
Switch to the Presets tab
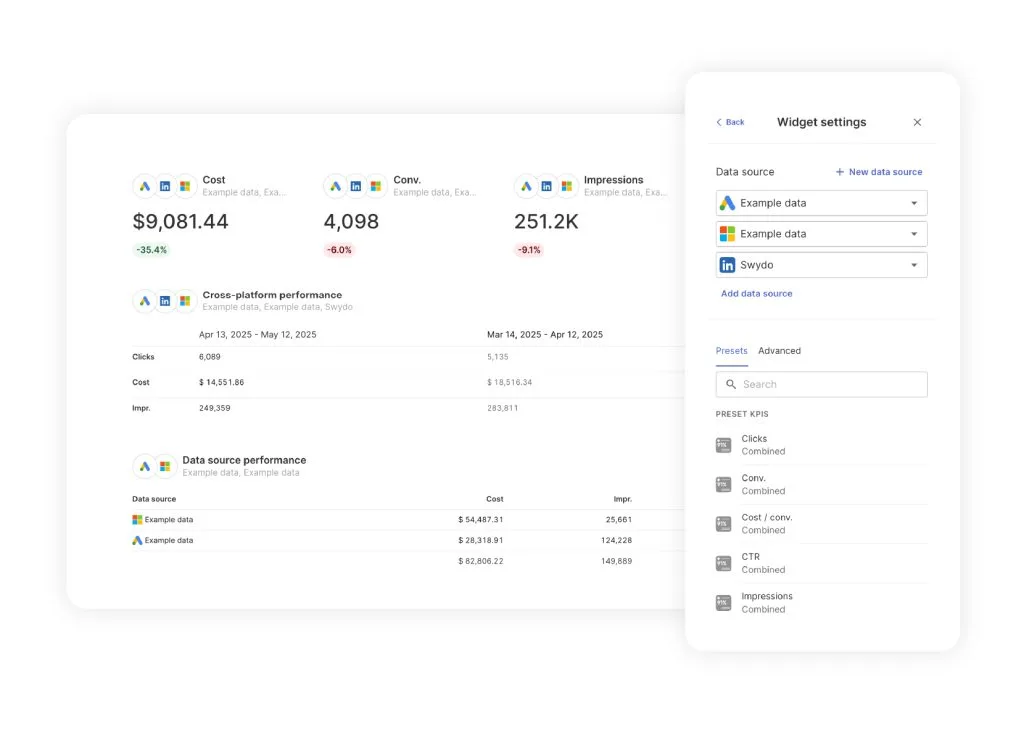(x=731, y=351)
